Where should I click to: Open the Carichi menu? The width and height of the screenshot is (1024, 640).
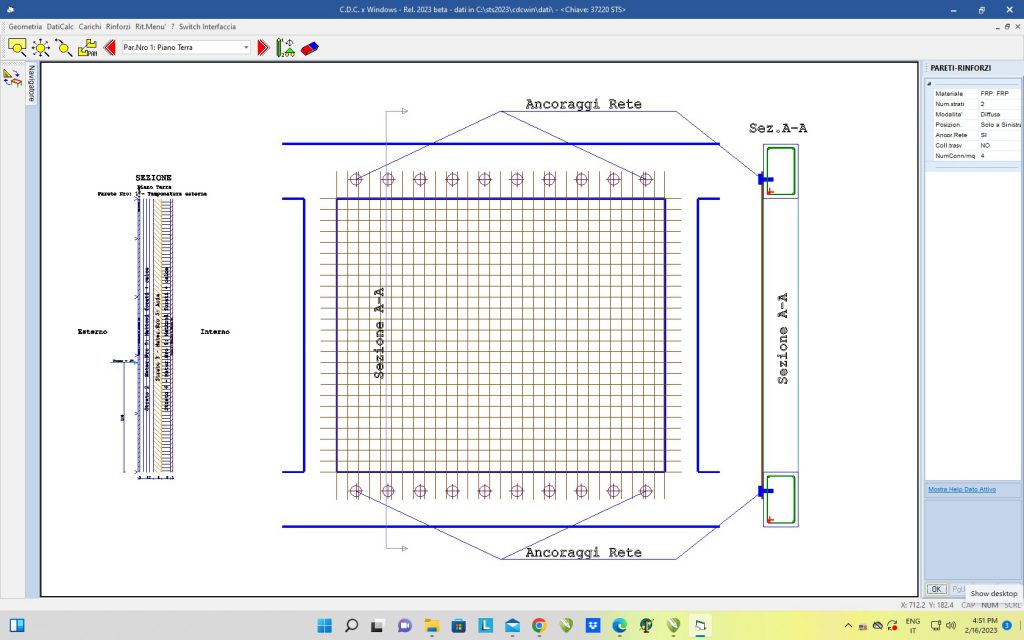click(89, 27)
